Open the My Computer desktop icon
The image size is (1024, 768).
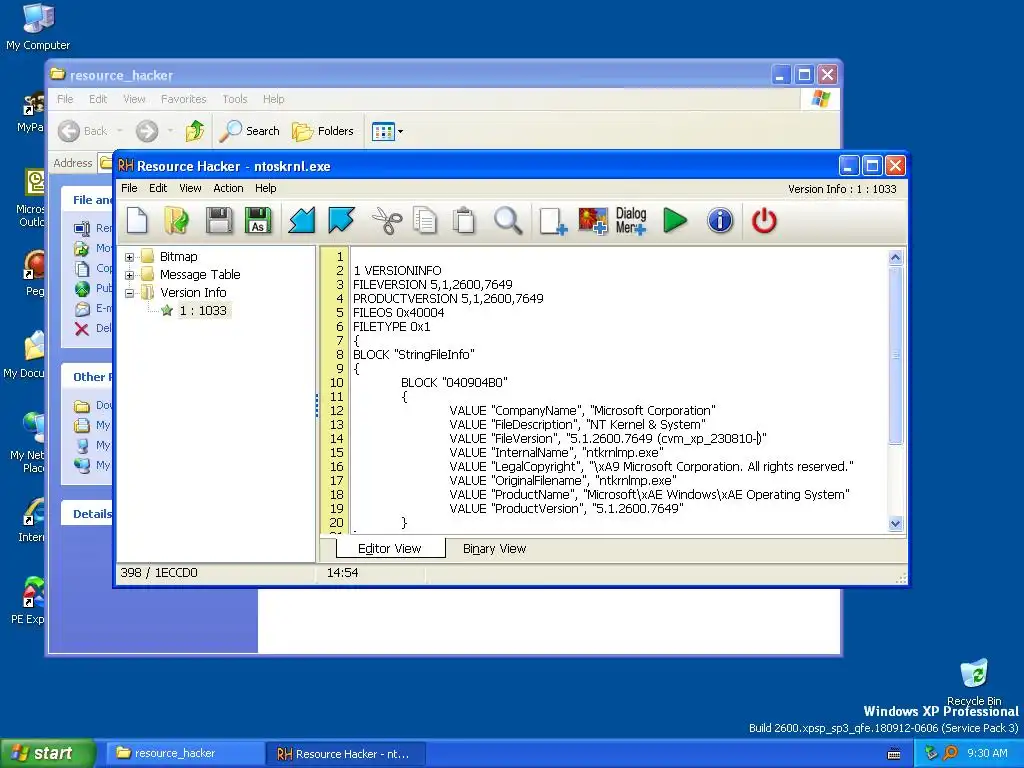38,27
